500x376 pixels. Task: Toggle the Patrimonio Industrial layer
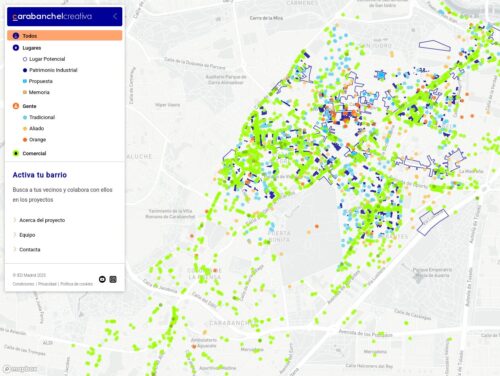point(50,70)
